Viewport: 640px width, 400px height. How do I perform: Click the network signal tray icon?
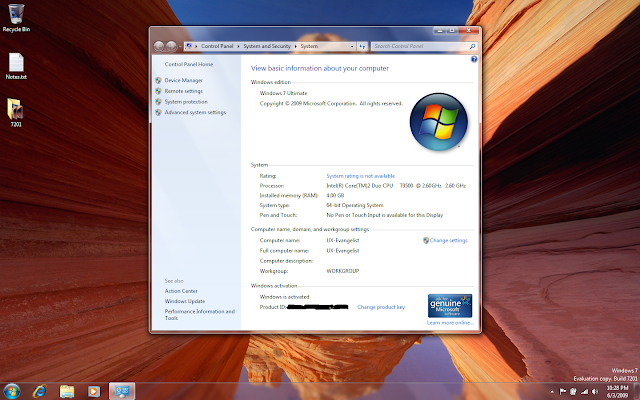(584, 391)
